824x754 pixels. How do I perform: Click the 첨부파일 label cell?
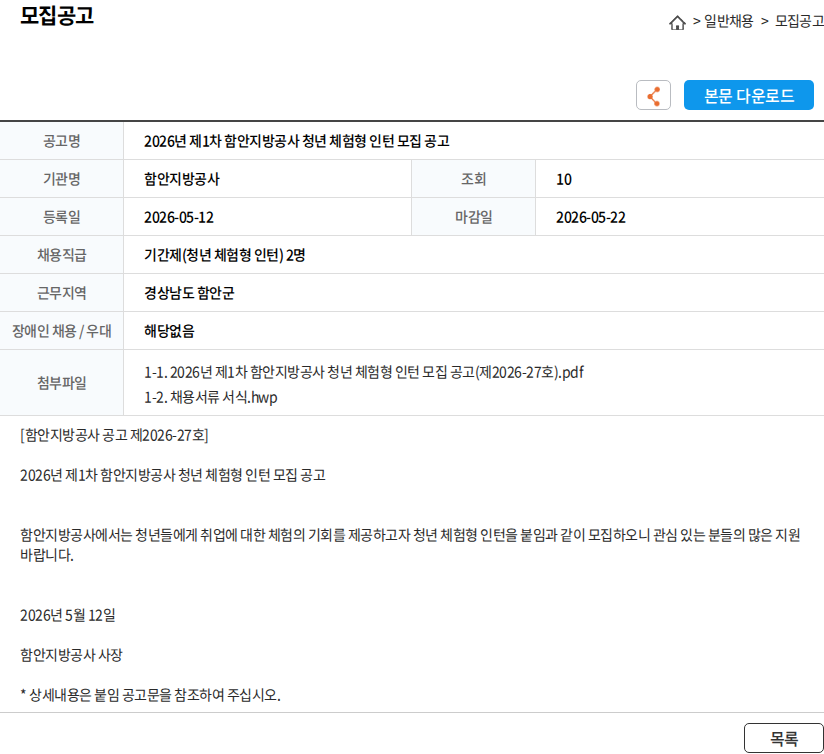coord(61,383)
